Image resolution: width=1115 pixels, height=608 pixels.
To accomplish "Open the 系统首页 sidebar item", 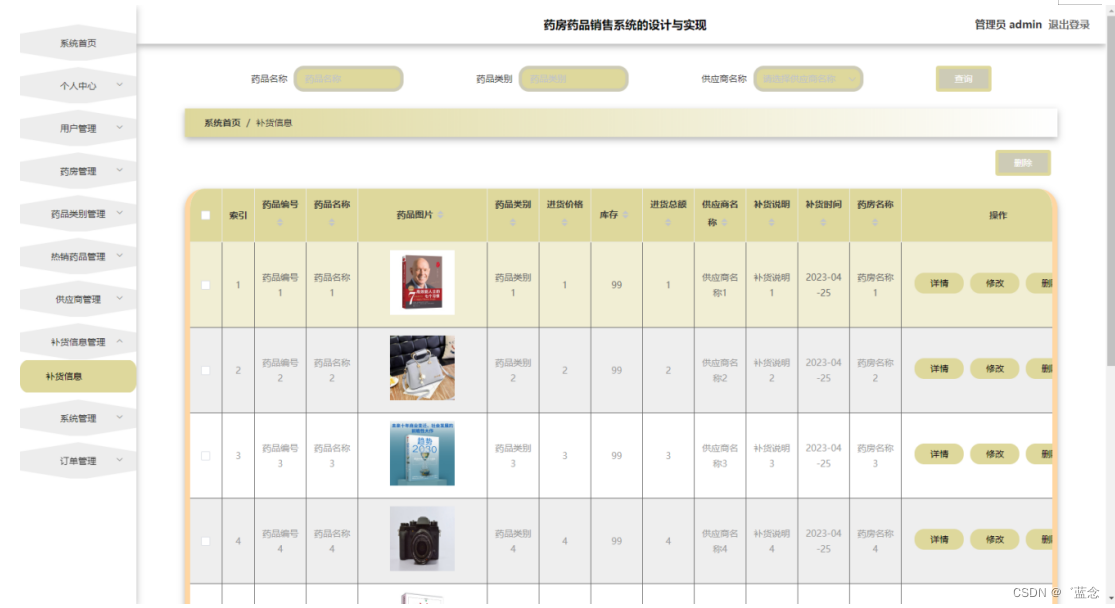I will (x=77, y=43).
